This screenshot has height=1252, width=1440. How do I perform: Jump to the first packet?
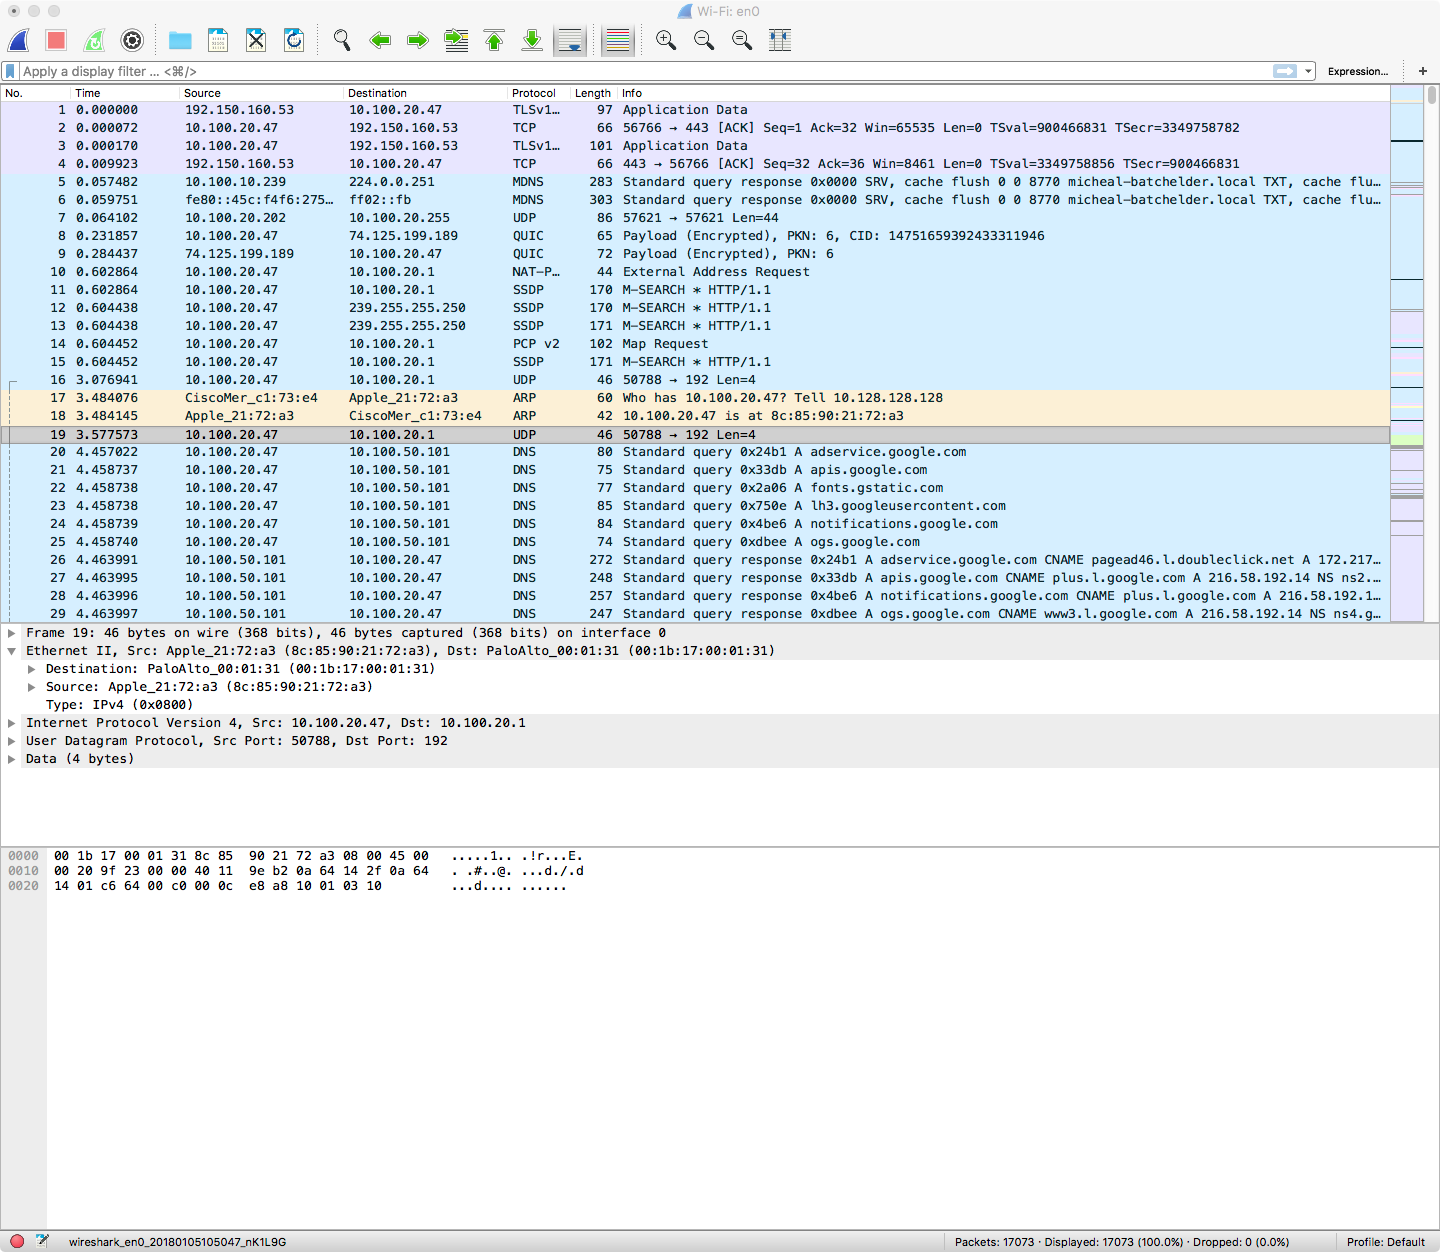[494, 40]
